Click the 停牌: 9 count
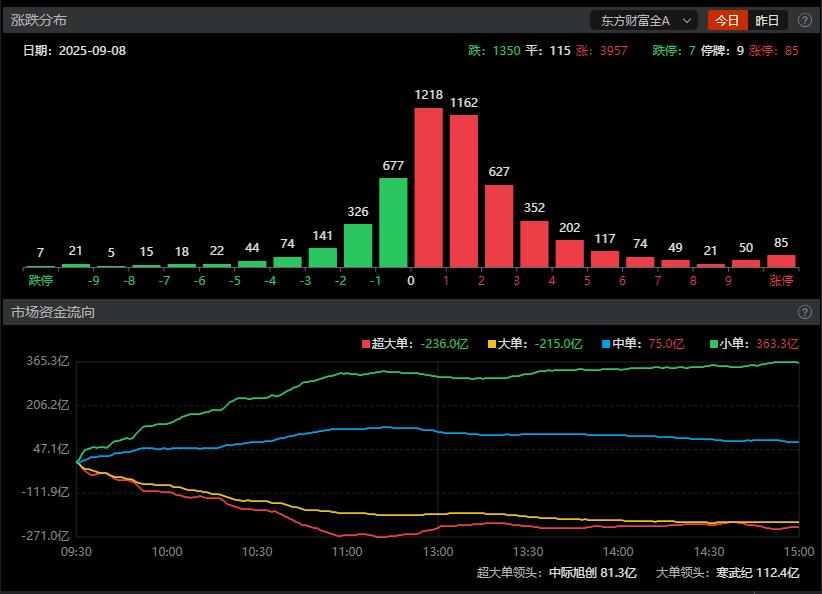Image resolution: width=822 pixels, height=594 pixels. (x=722, y=51)
